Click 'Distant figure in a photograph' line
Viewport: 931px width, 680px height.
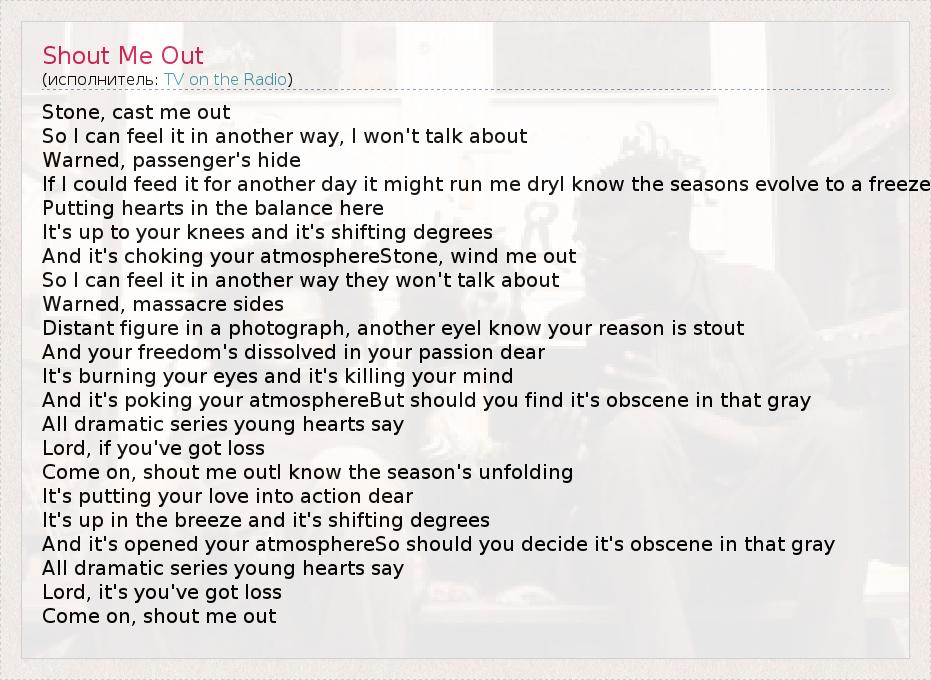(x=393, y=329)
